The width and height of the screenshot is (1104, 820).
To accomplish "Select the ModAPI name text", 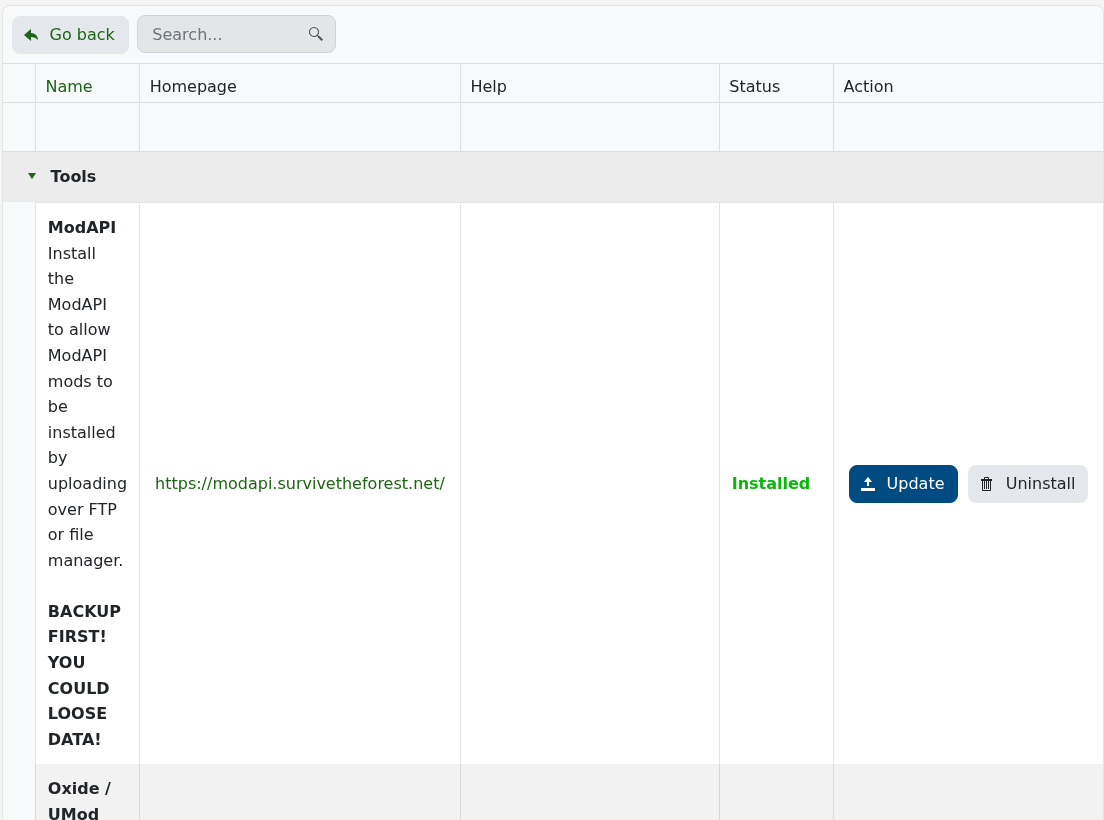I will click(82, 227).
